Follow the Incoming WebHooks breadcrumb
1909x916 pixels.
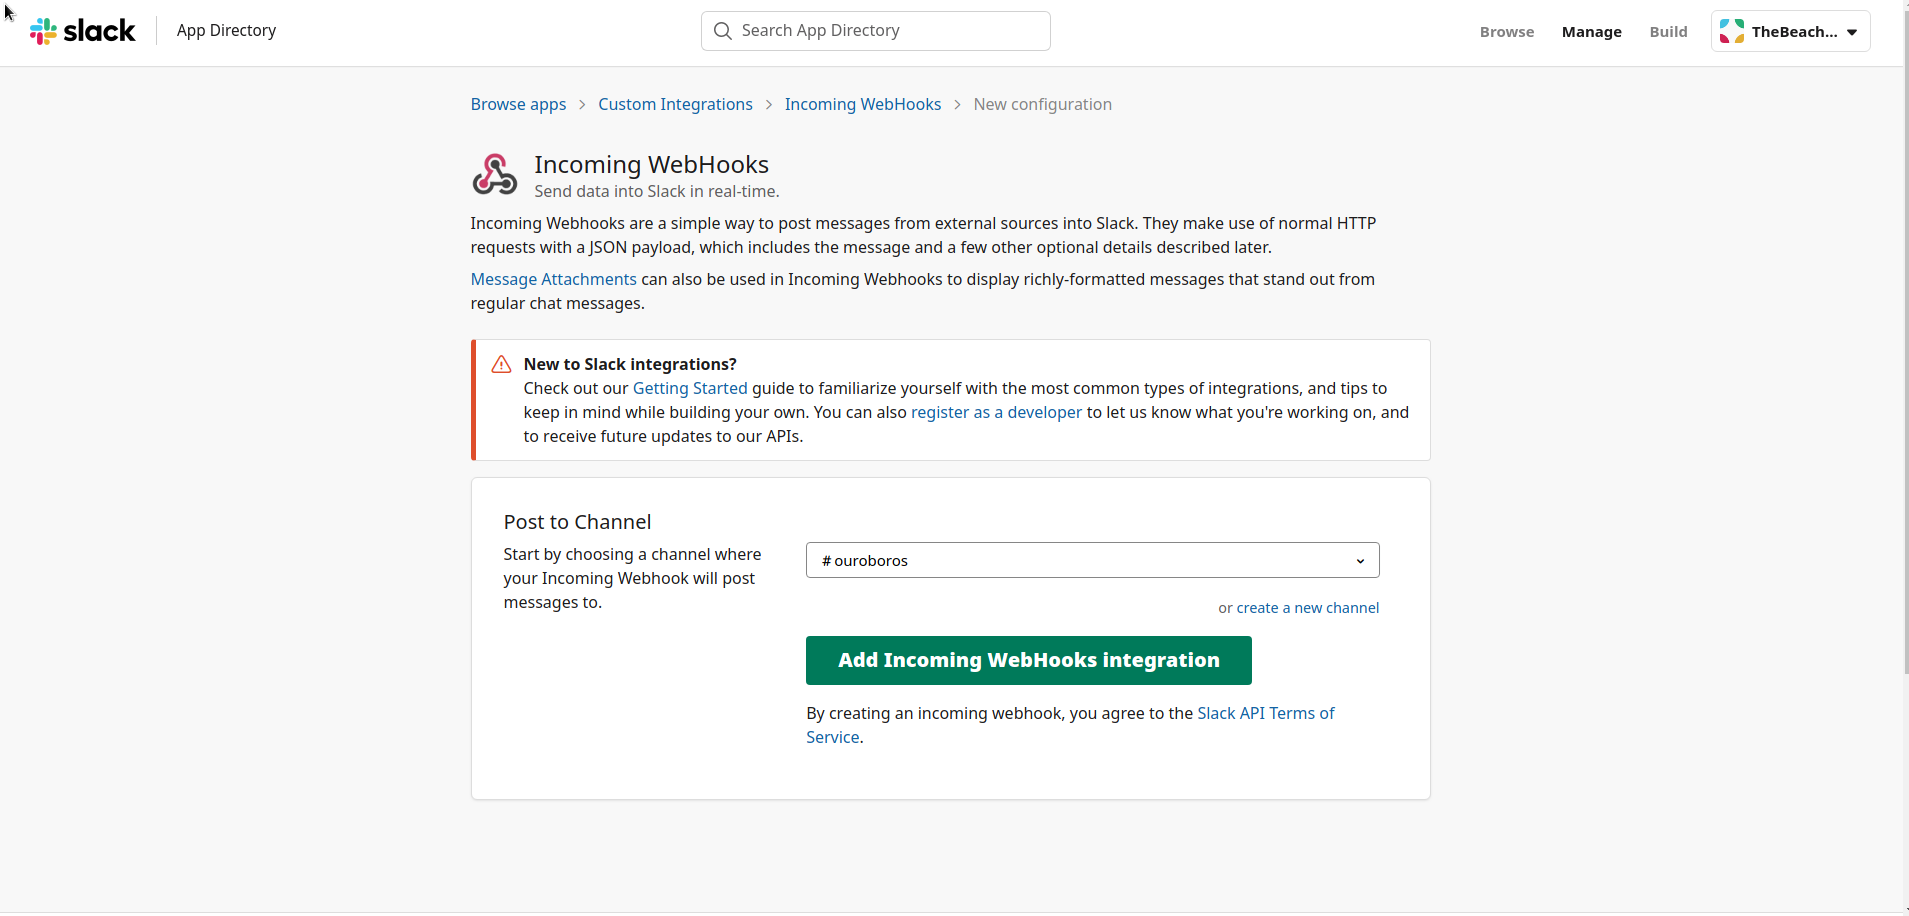pyautogui.click(x=863, y=104)
